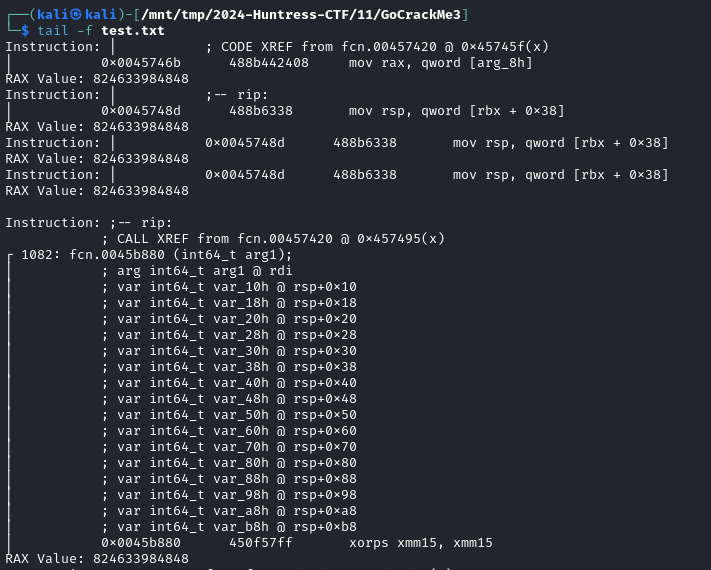Click the xorps xmm15, xmm15 instruction

click(421, 542)
